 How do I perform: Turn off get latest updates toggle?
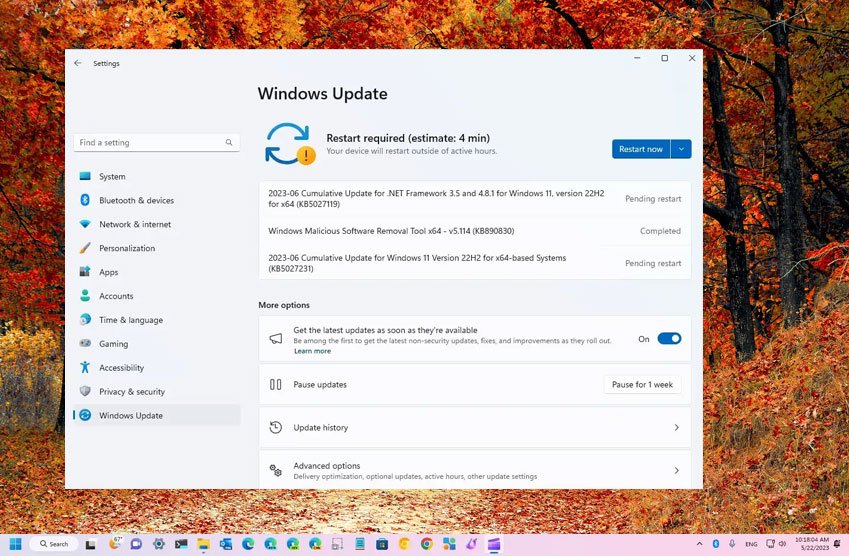click(x=669, y=339)
